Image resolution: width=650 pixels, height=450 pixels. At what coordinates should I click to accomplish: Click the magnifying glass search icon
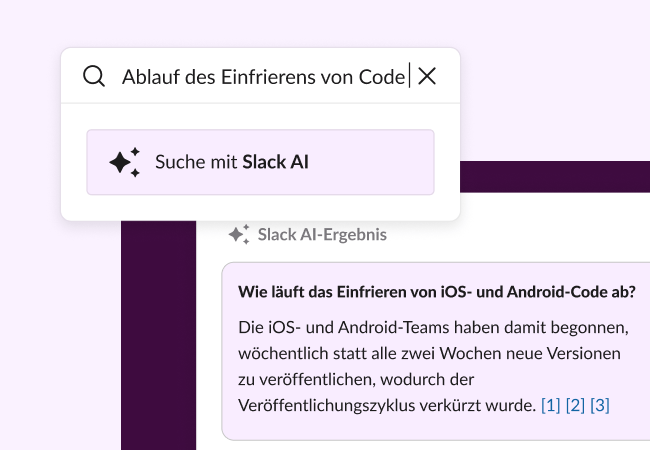pyautogui.click(x=94, y=76)
